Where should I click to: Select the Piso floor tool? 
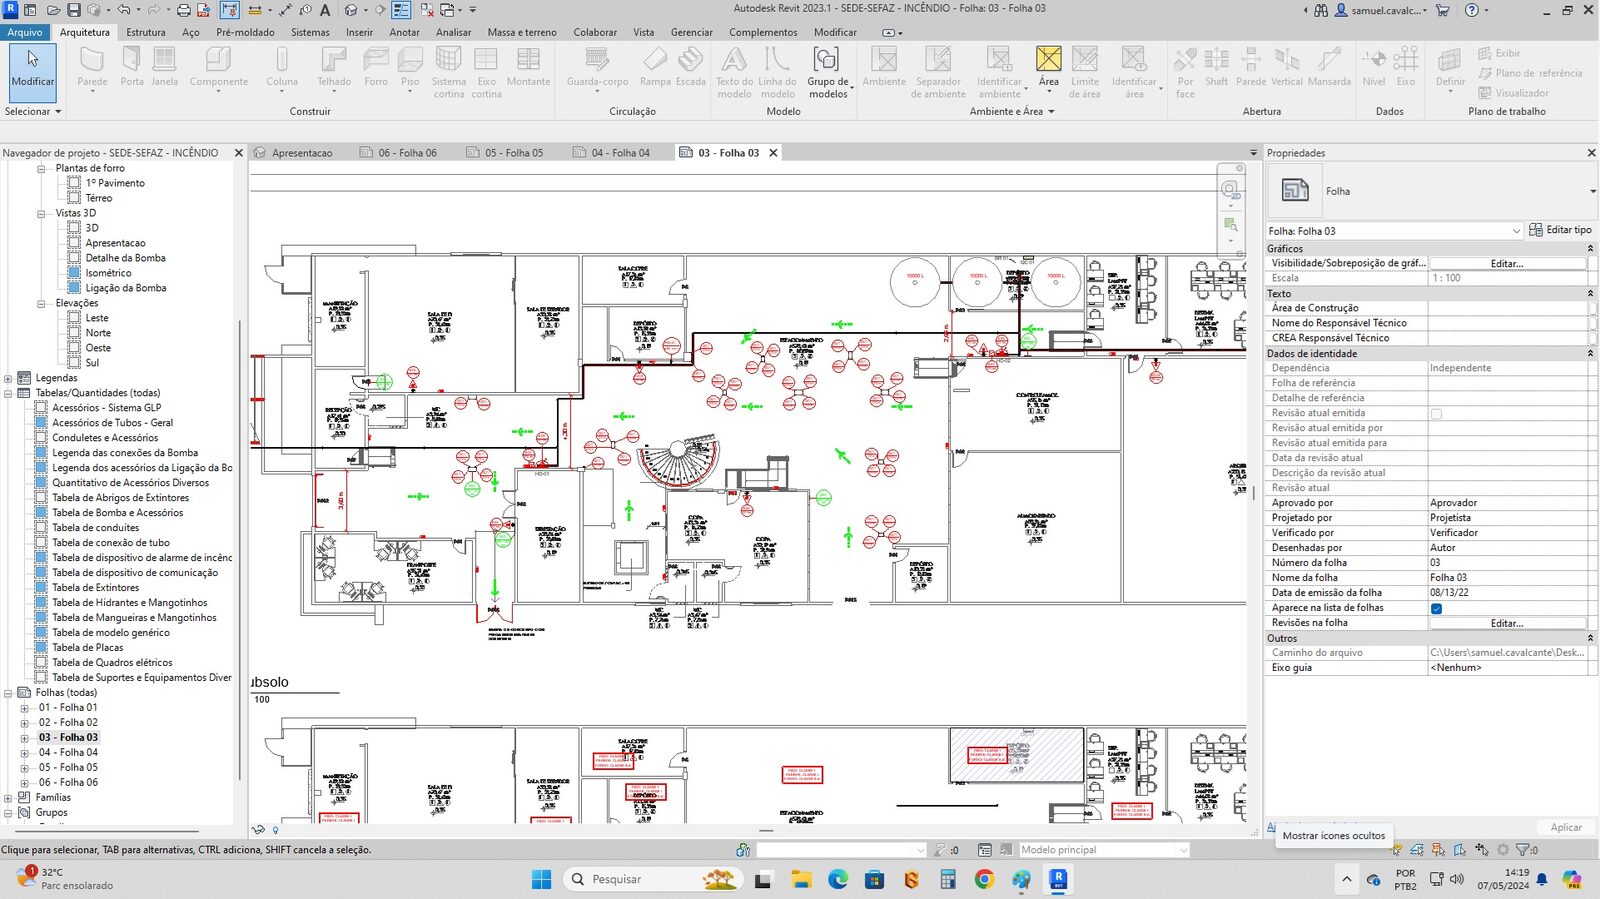[x=410, y=68]
